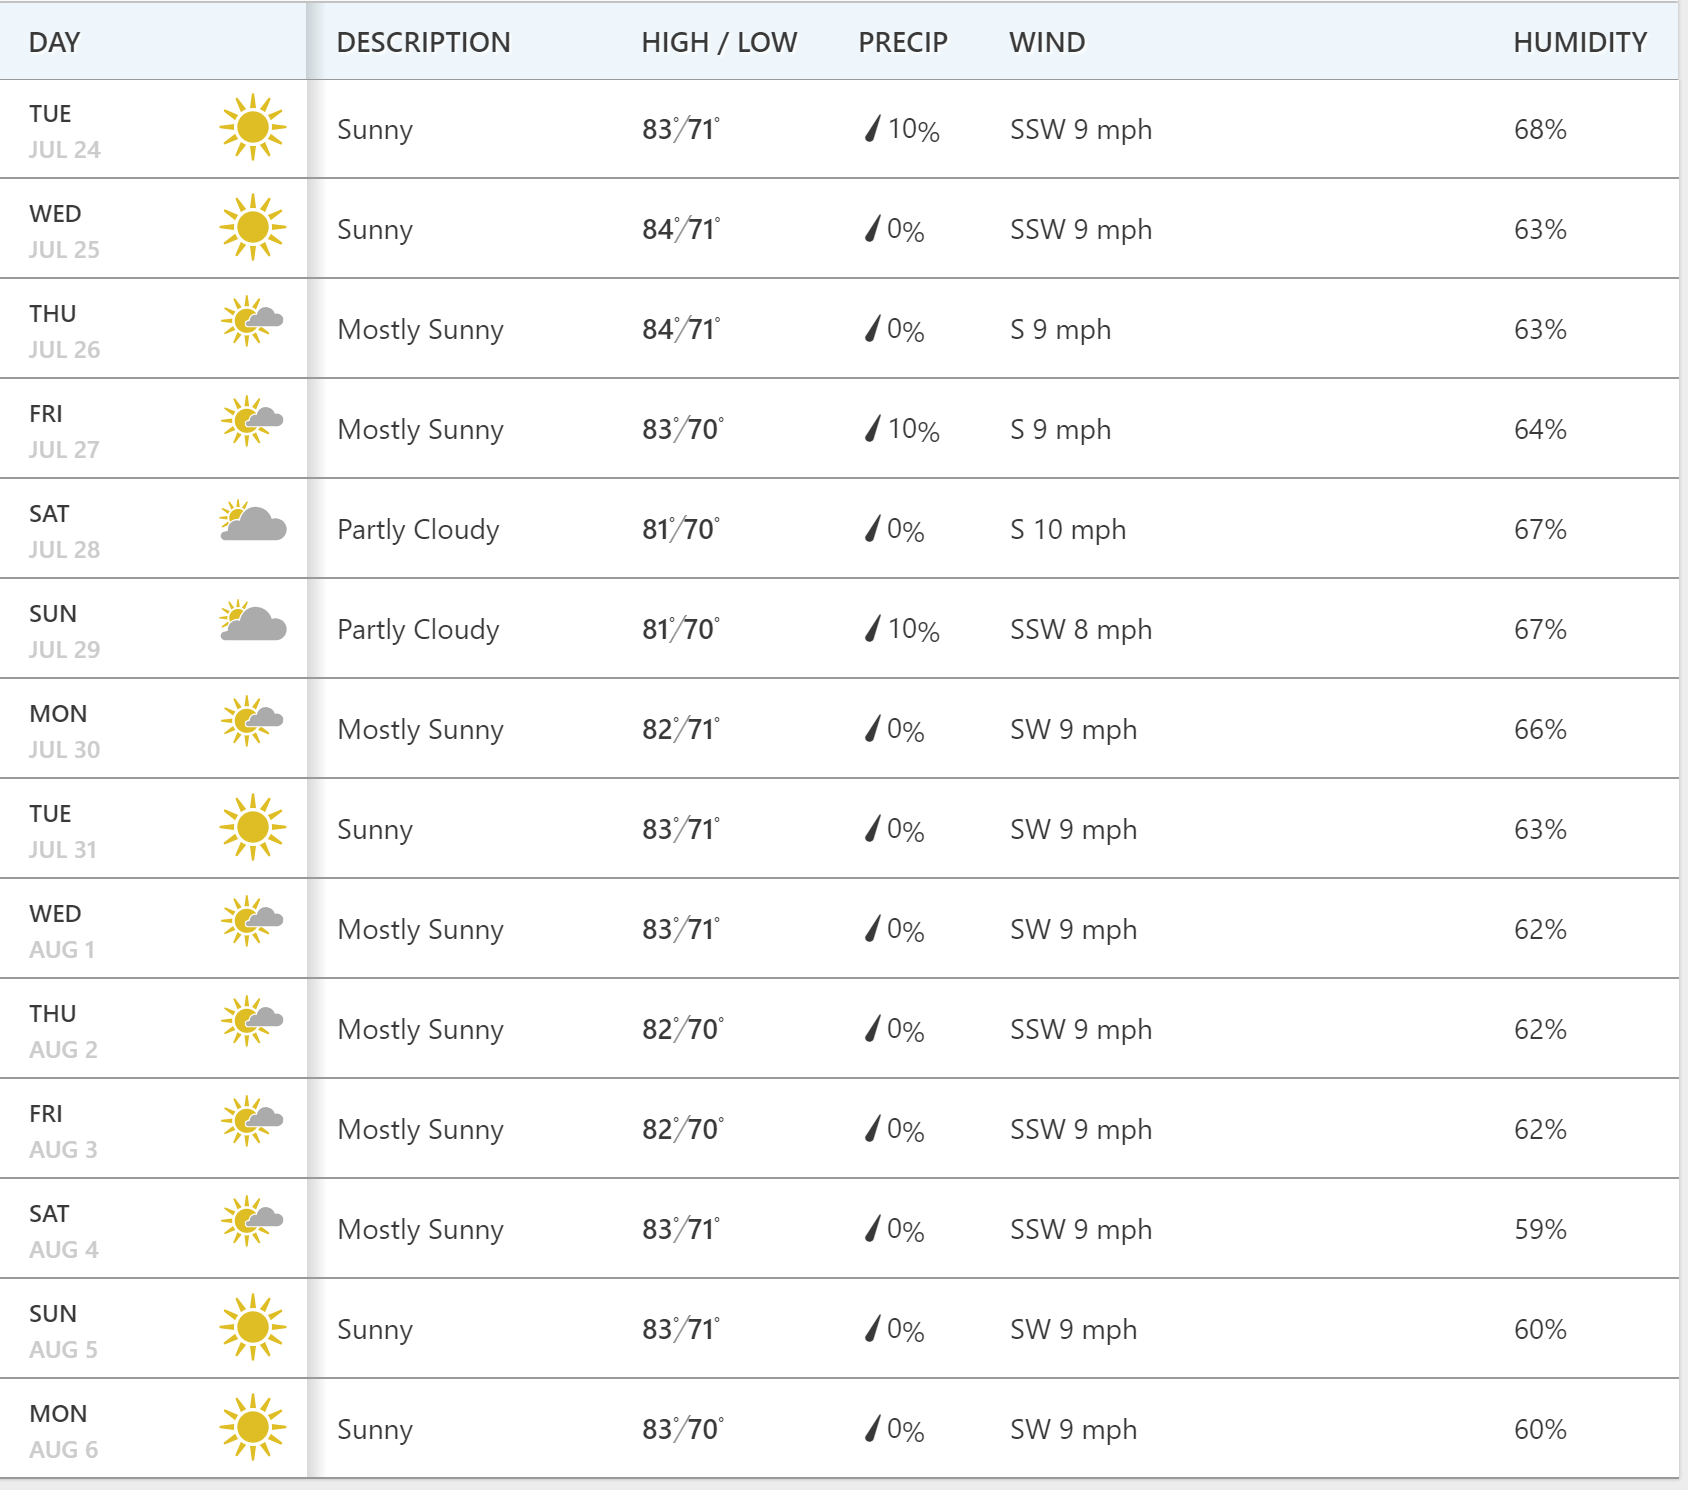Click the S 10 mph wind value
This screenshot has height=1491, width=1688.
pos(1068,529)
